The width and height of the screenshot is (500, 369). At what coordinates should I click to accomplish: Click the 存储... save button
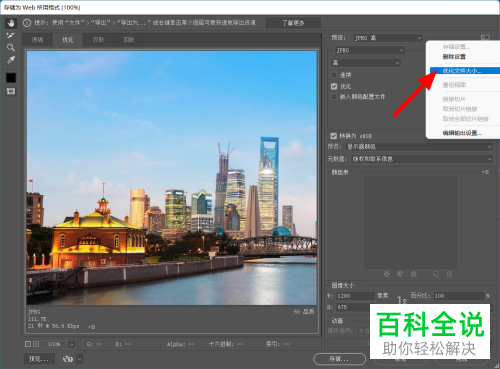click(339, 359)
